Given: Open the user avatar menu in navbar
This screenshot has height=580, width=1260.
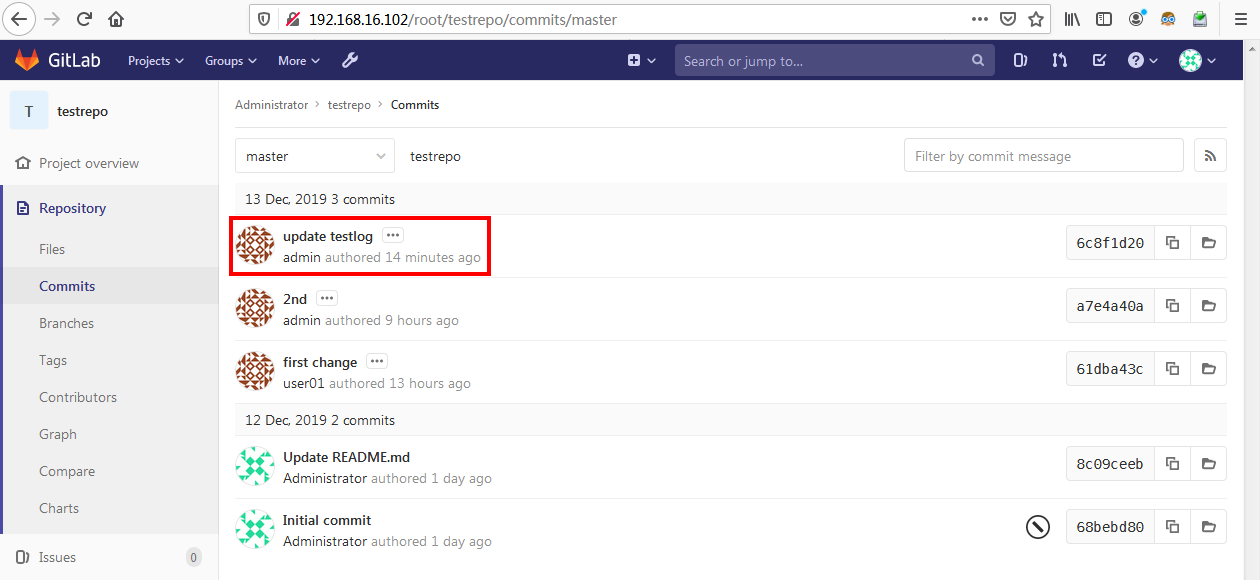Looking at the screenshot, I should pyautogui.click(x=1197, y=61).
